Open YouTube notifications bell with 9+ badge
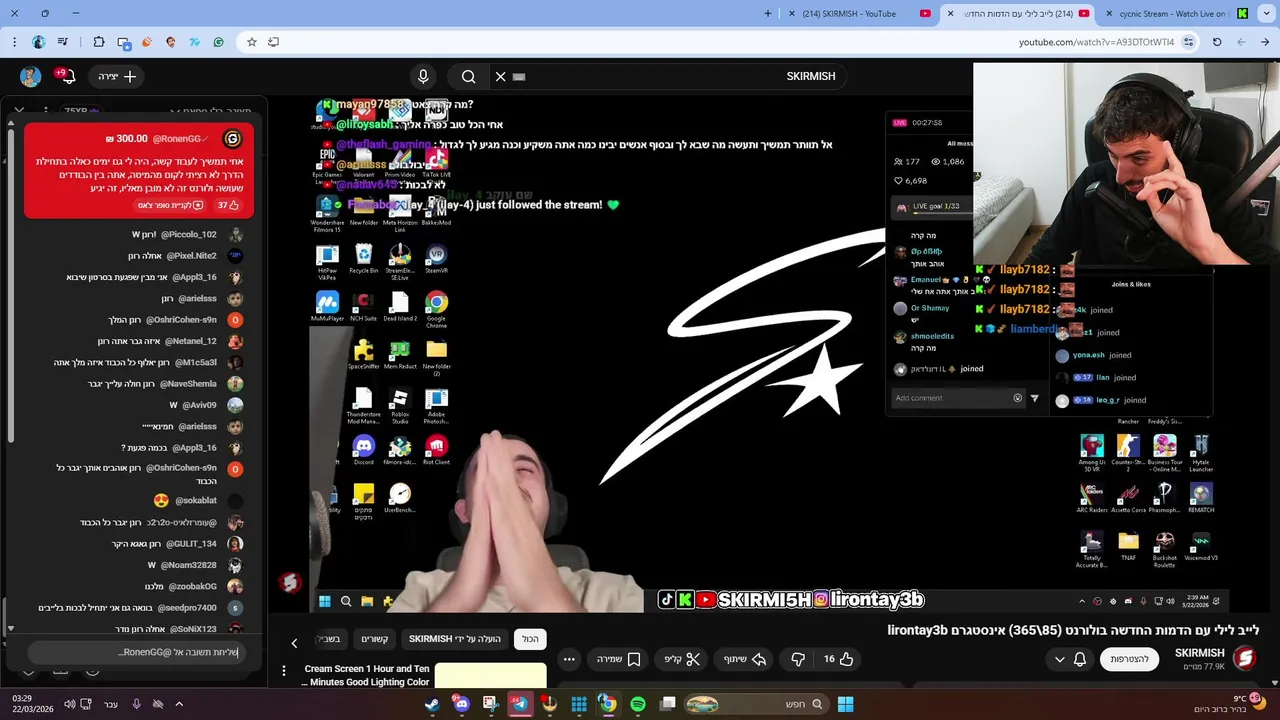Viewport: 1280px width, 720px height. point(66,76)
